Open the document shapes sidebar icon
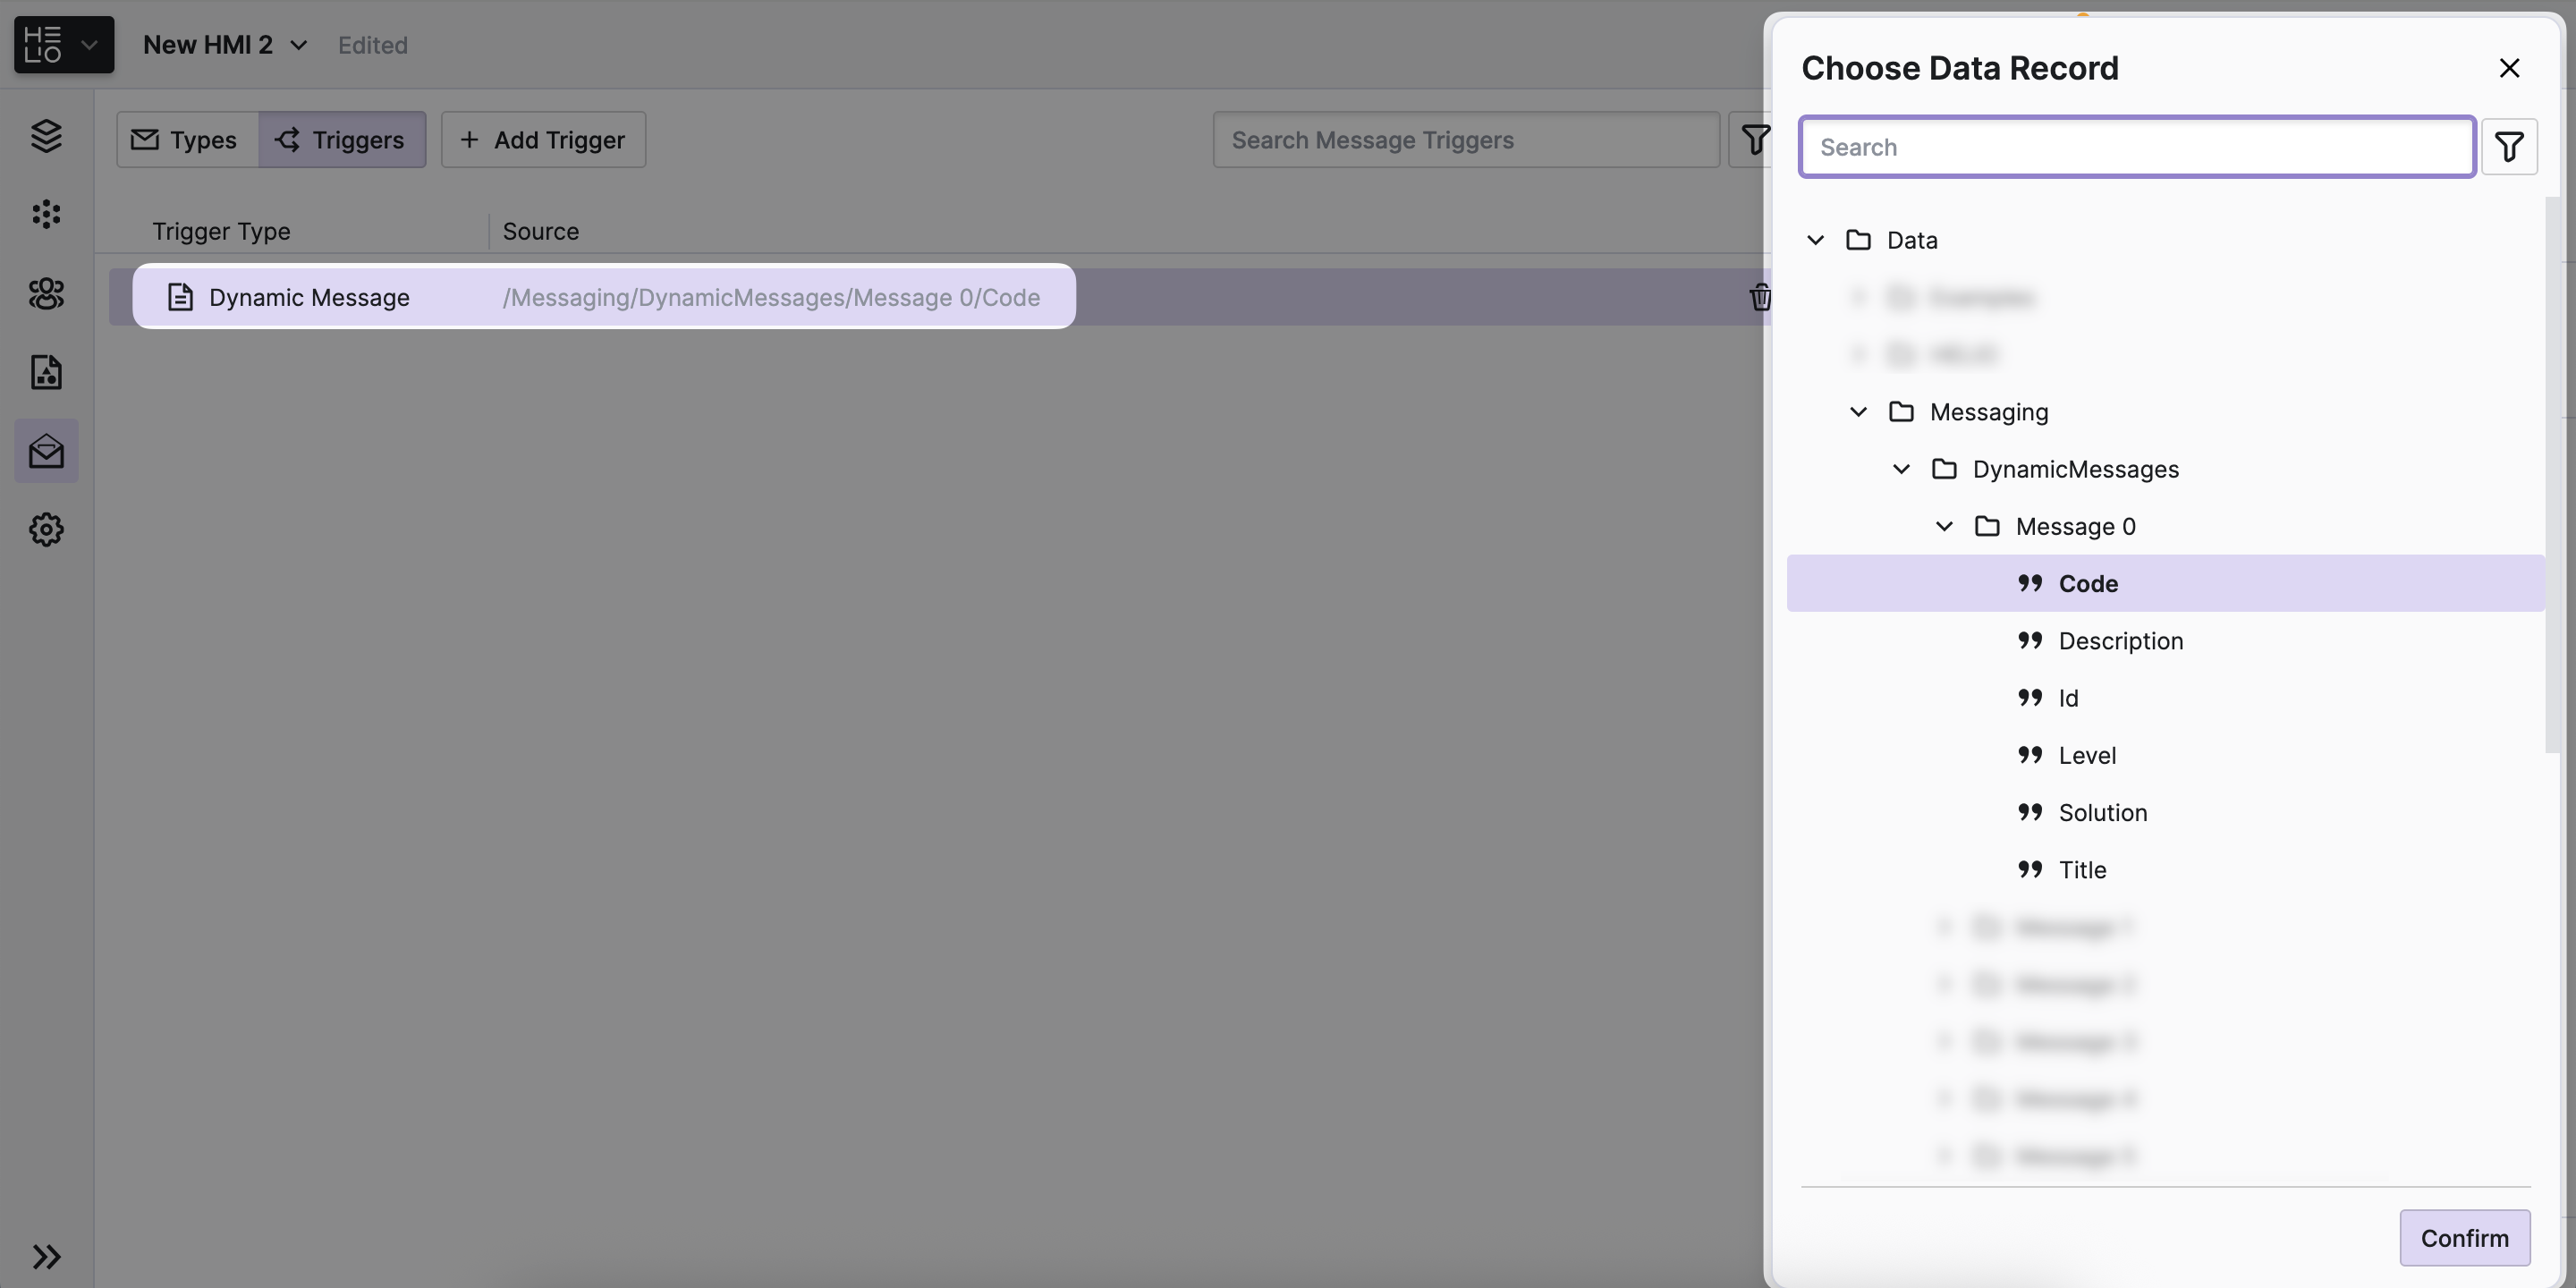 [x=46, y=372]
